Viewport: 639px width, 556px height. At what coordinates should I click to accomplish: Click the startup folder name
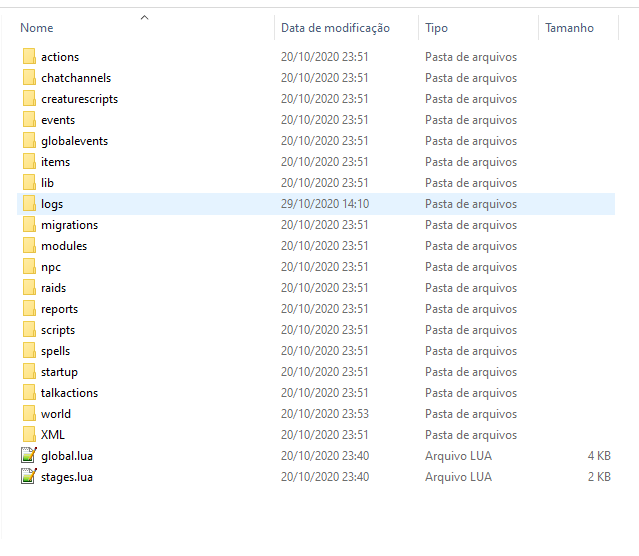click(x=59, y=372)
